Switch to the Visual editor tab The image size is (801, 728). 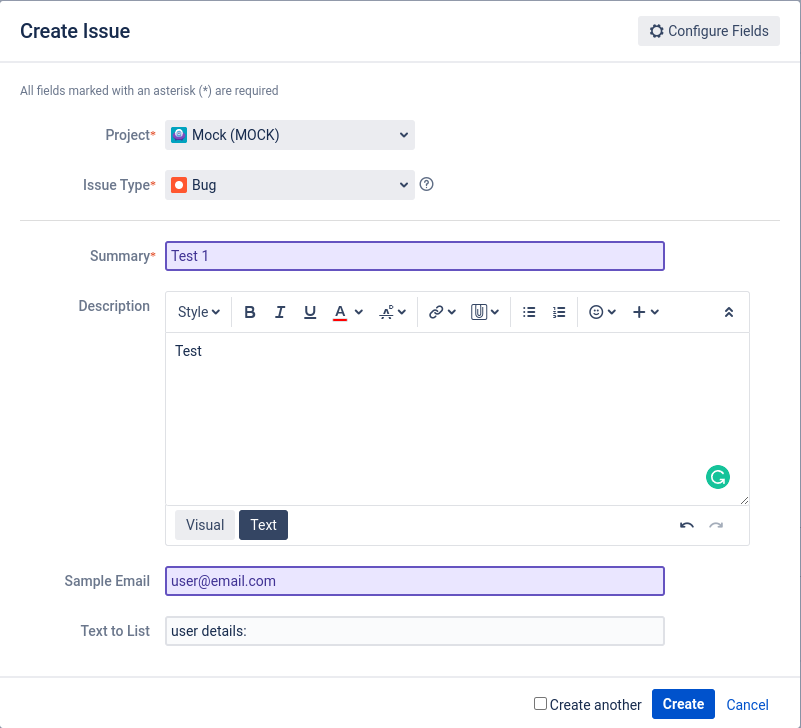point(205,525)
